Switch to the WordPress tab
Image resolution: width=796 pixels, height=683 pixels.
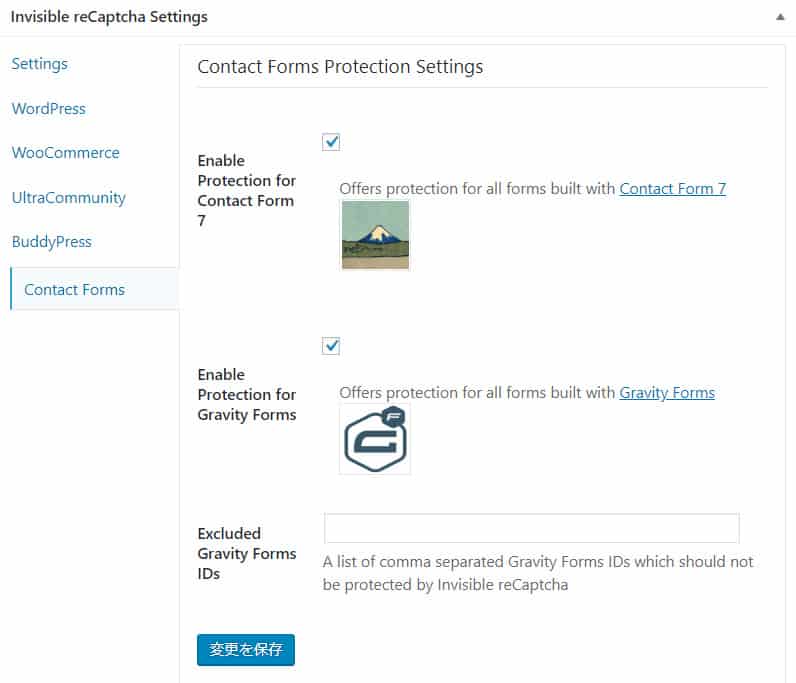click(x=49, y=108)
